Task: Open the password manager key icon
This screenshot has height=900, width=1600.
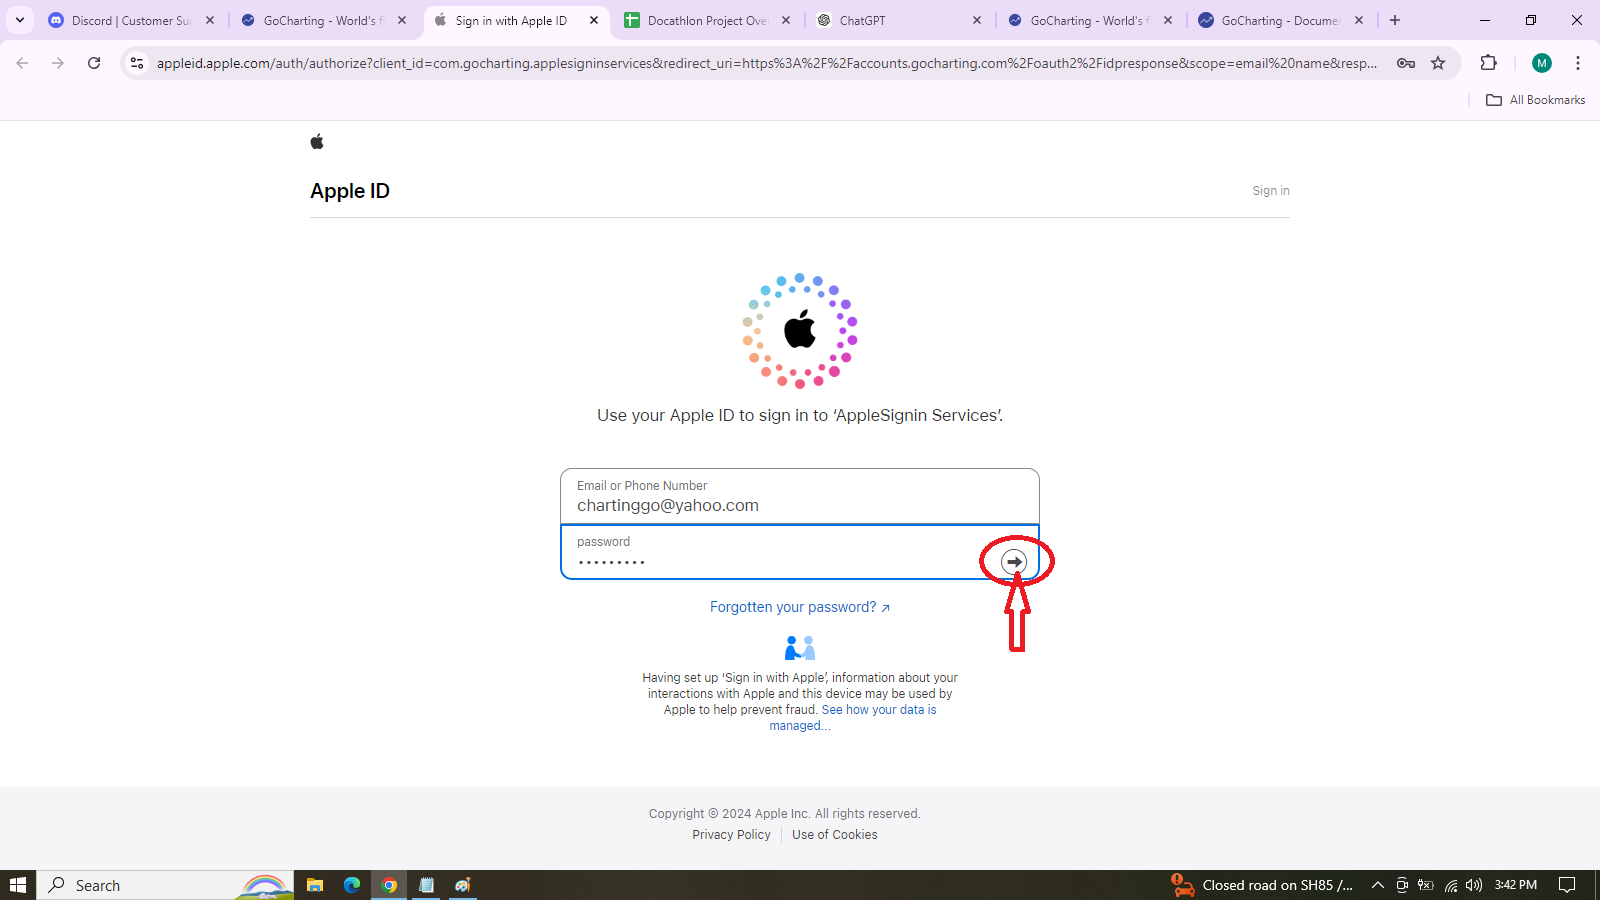Action: coord(1405,63)
